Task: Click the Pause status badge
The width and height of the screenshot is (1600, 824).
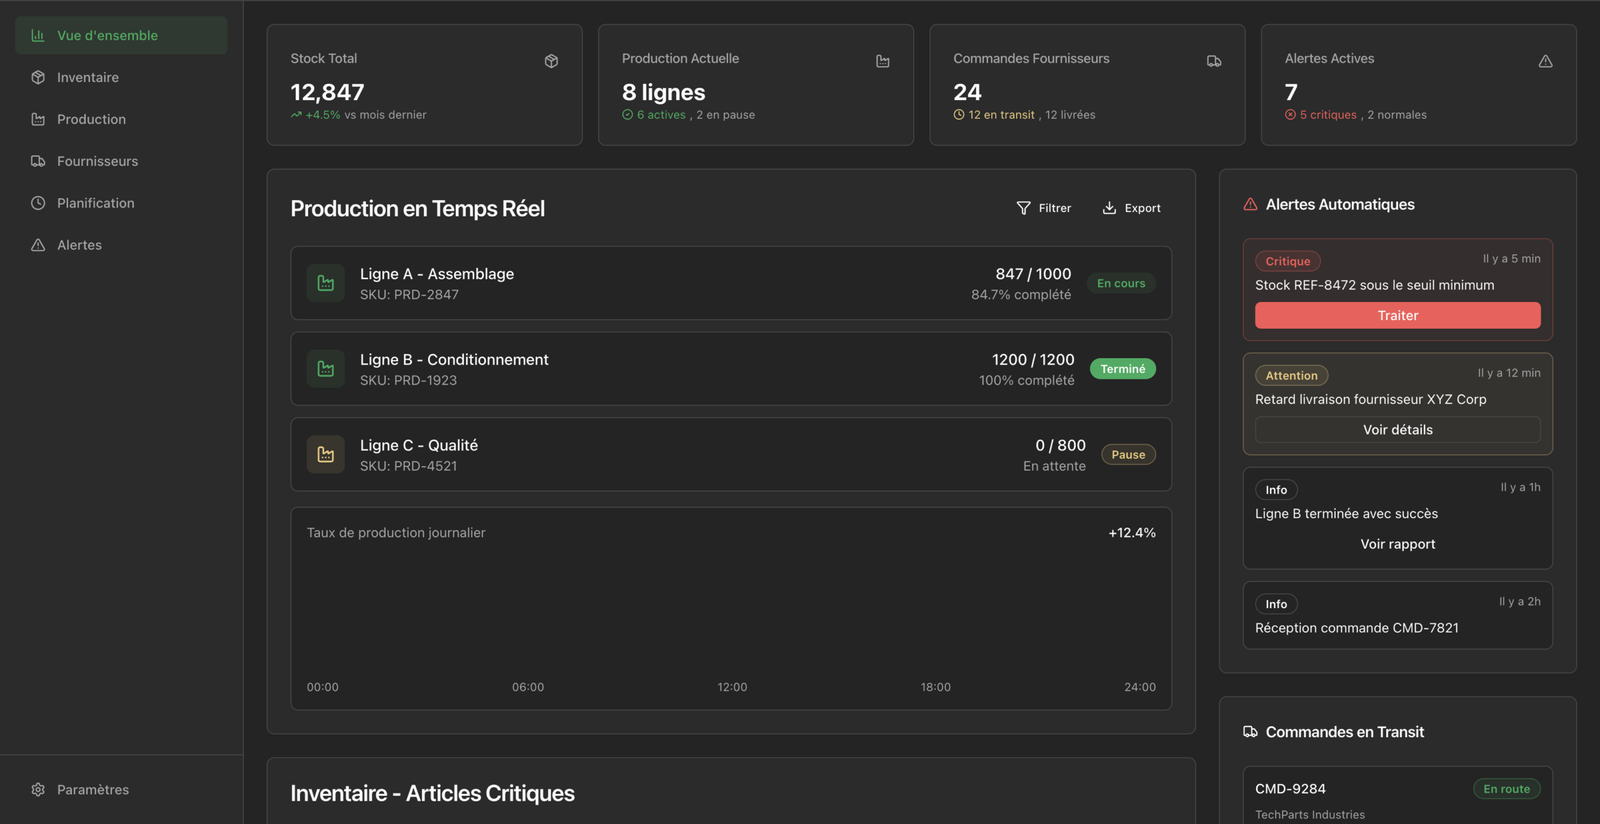Action: [1128, 454]
